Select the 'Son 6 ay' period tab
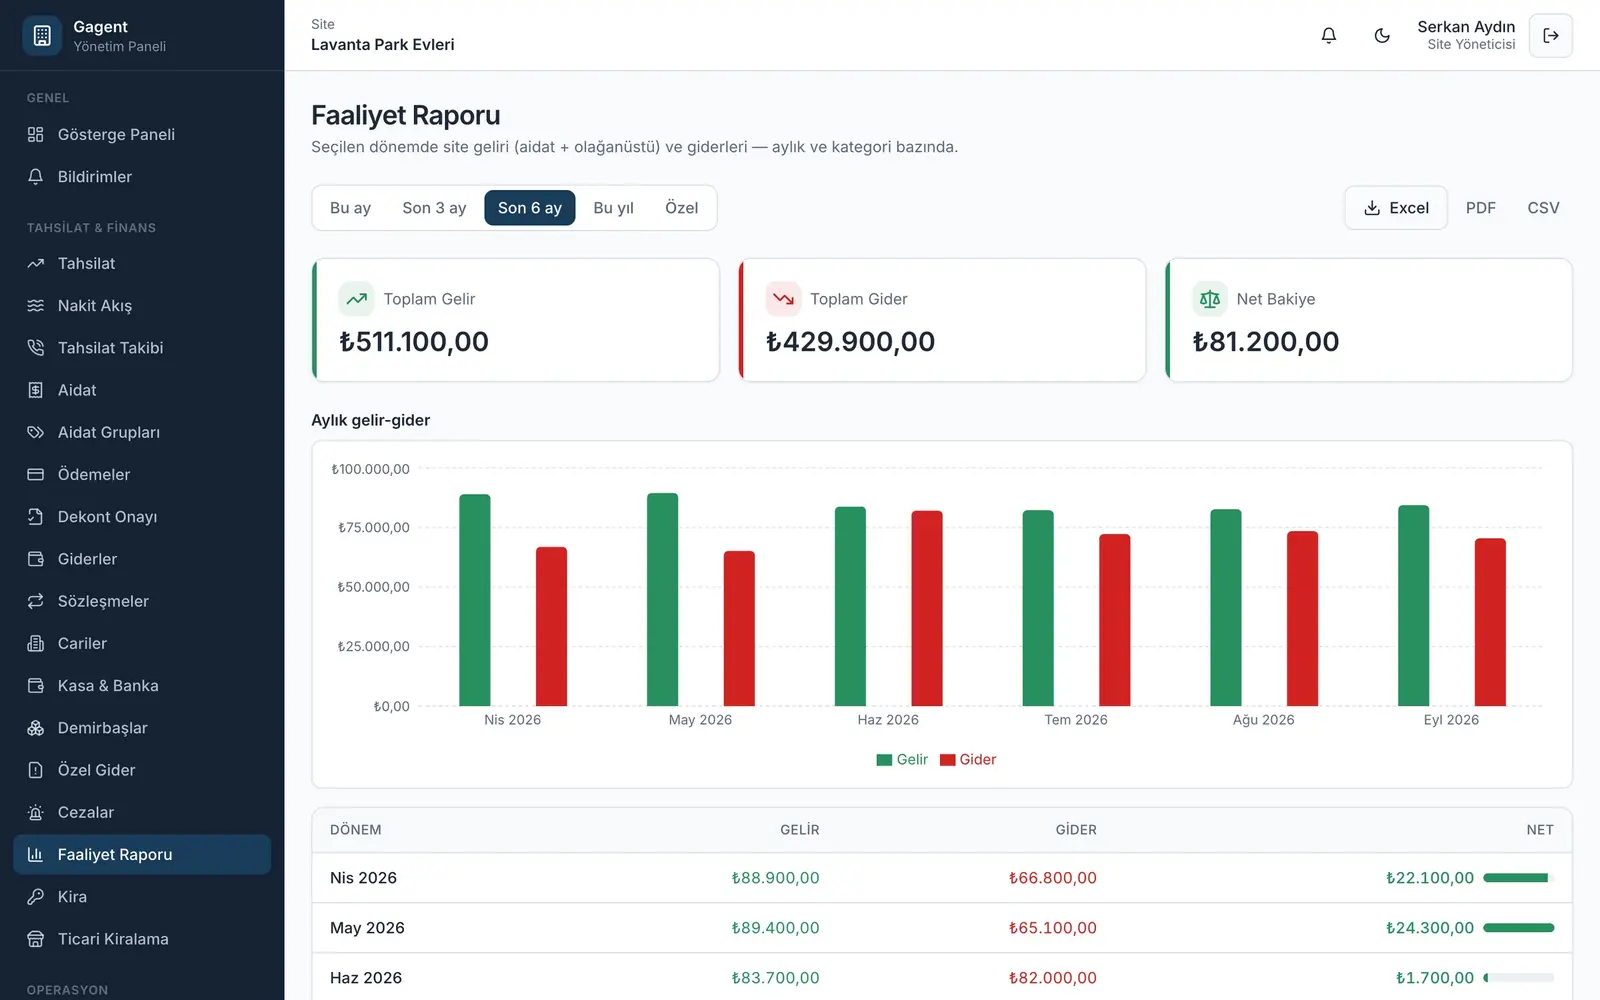The image size is (1600, 1000). (530, 208)
